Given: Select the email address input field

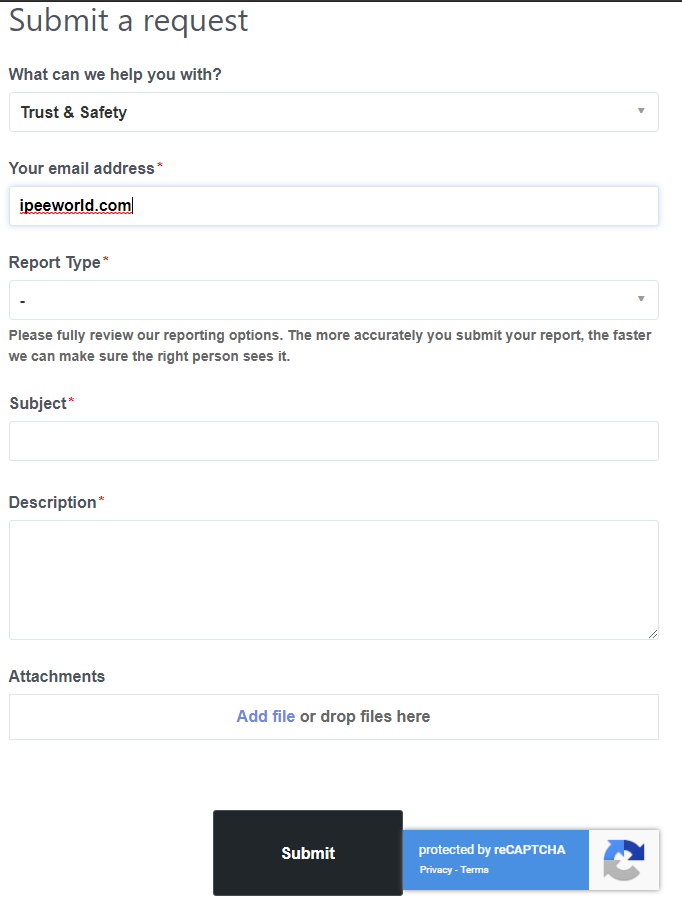Looking at the screenshot, I should tap(333, 206).
